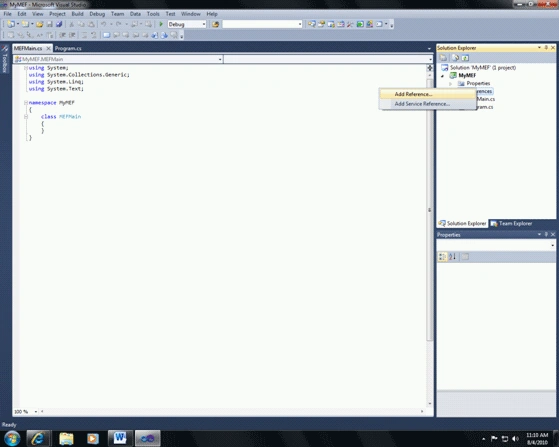Switch to Team Explorer tab

pyautogui.click(x=512, y=224)
